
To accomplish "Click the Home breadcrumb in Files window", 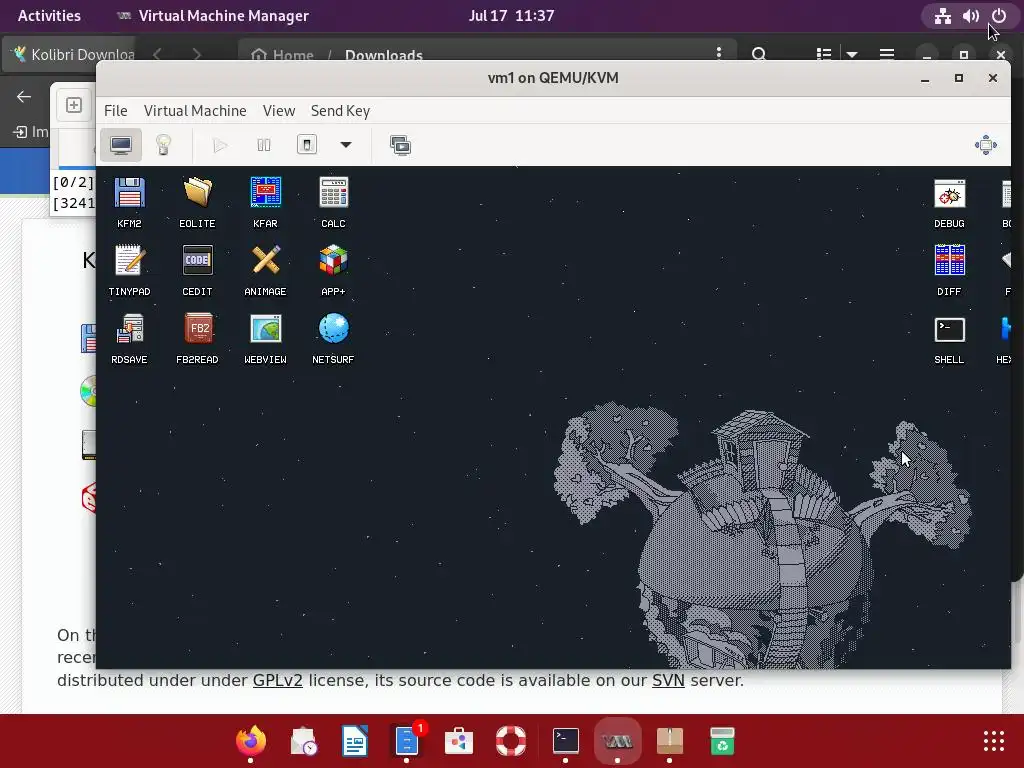I will [282, 55].
